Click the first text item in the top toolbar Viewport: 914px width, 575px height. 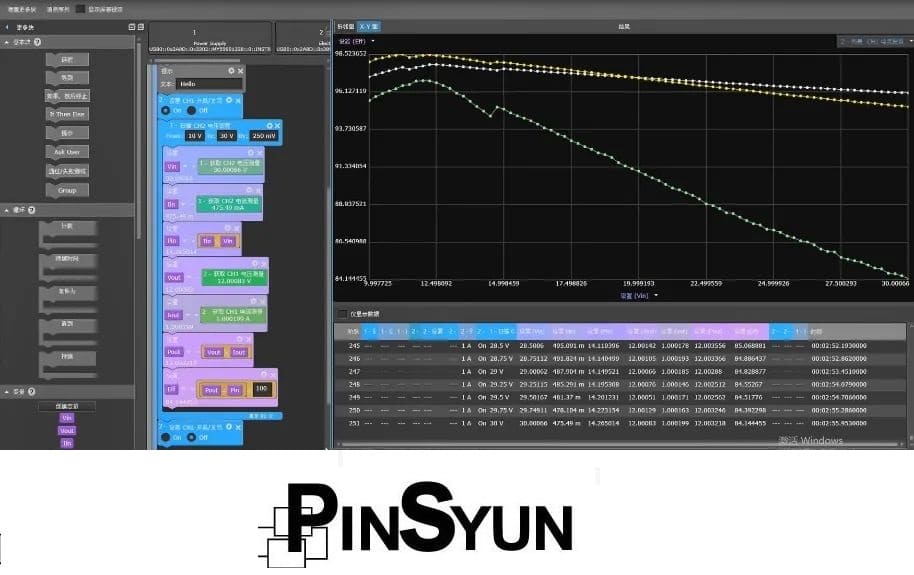tap(22, 9)
